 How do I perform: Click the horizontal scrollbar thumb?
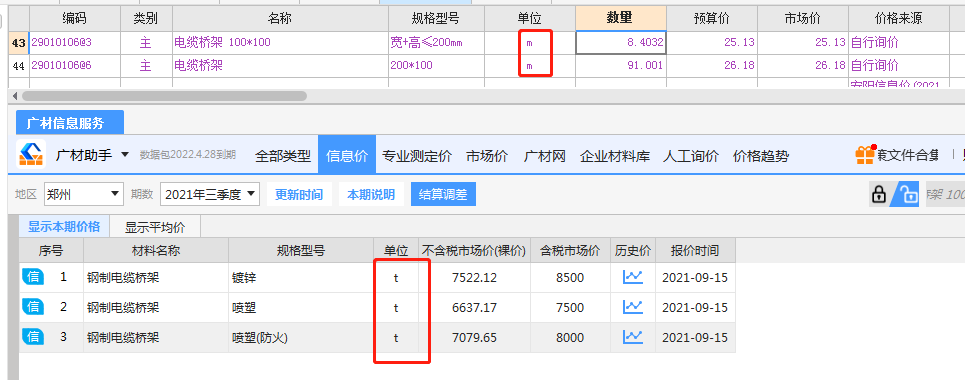pos(164,96)
